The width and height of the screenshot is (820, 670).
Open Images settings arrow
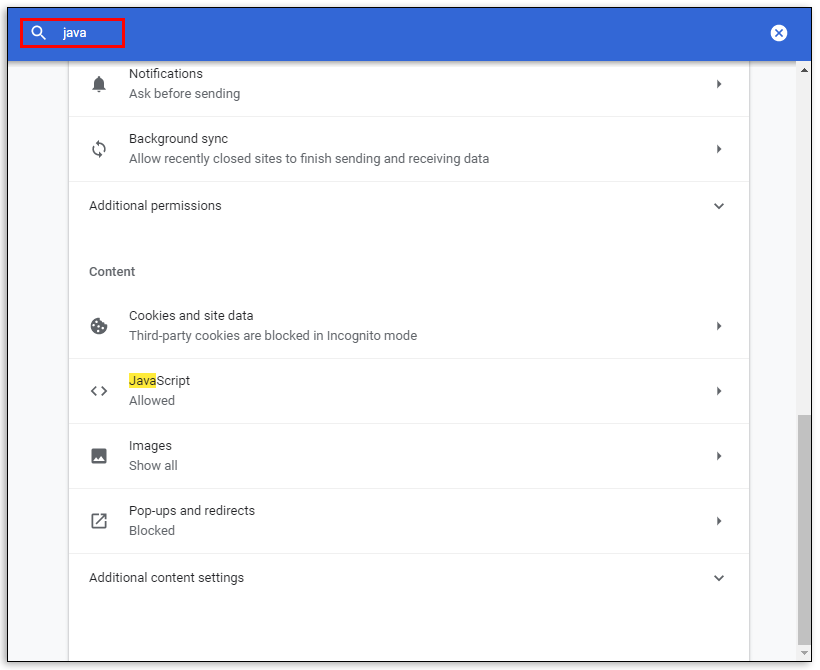click(718, 456)
